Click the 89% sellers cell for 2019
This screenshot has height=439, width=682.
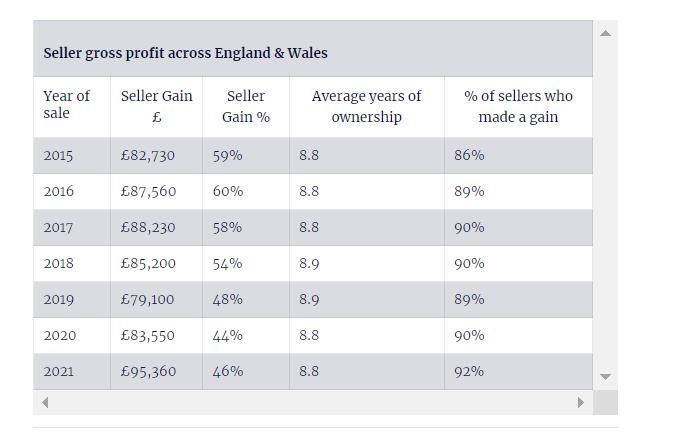(469, 299)
